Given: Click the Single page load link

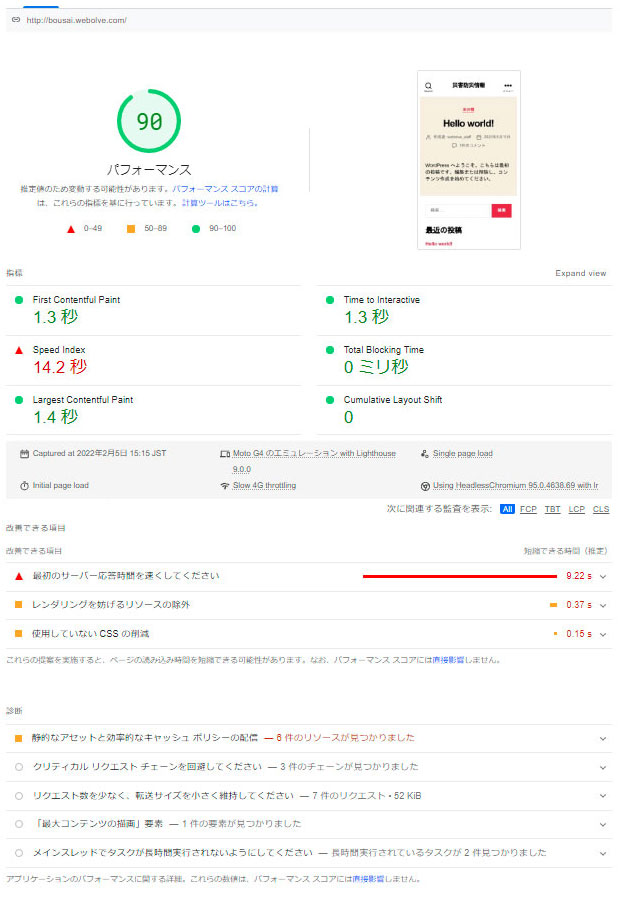Looking at the screenshot, I should tap(462, 454).
